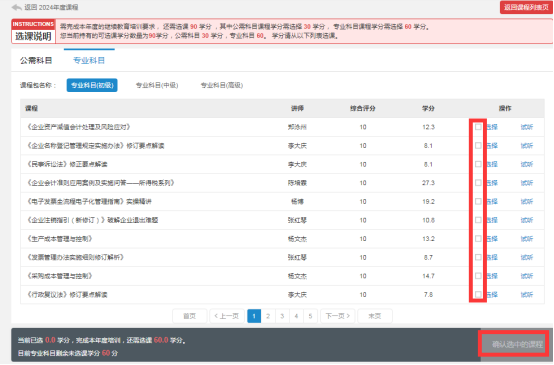This screenshot has height=365, width=554.
Task: Click 选择 link for 电子发票全流程电子化管理指南 course
Action: point(492,201)
